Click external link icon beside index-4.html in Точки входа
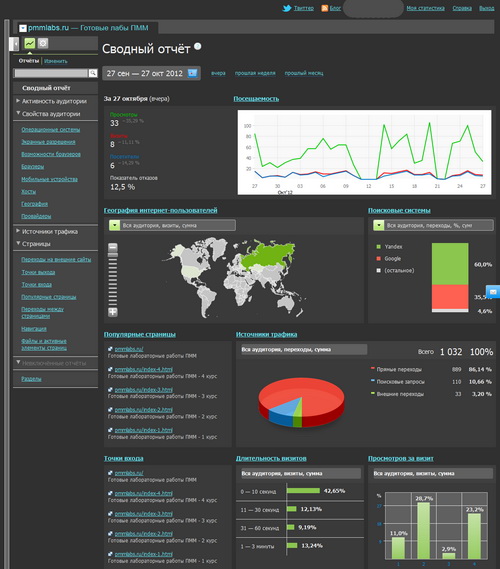500x569 pixels. 110,494
